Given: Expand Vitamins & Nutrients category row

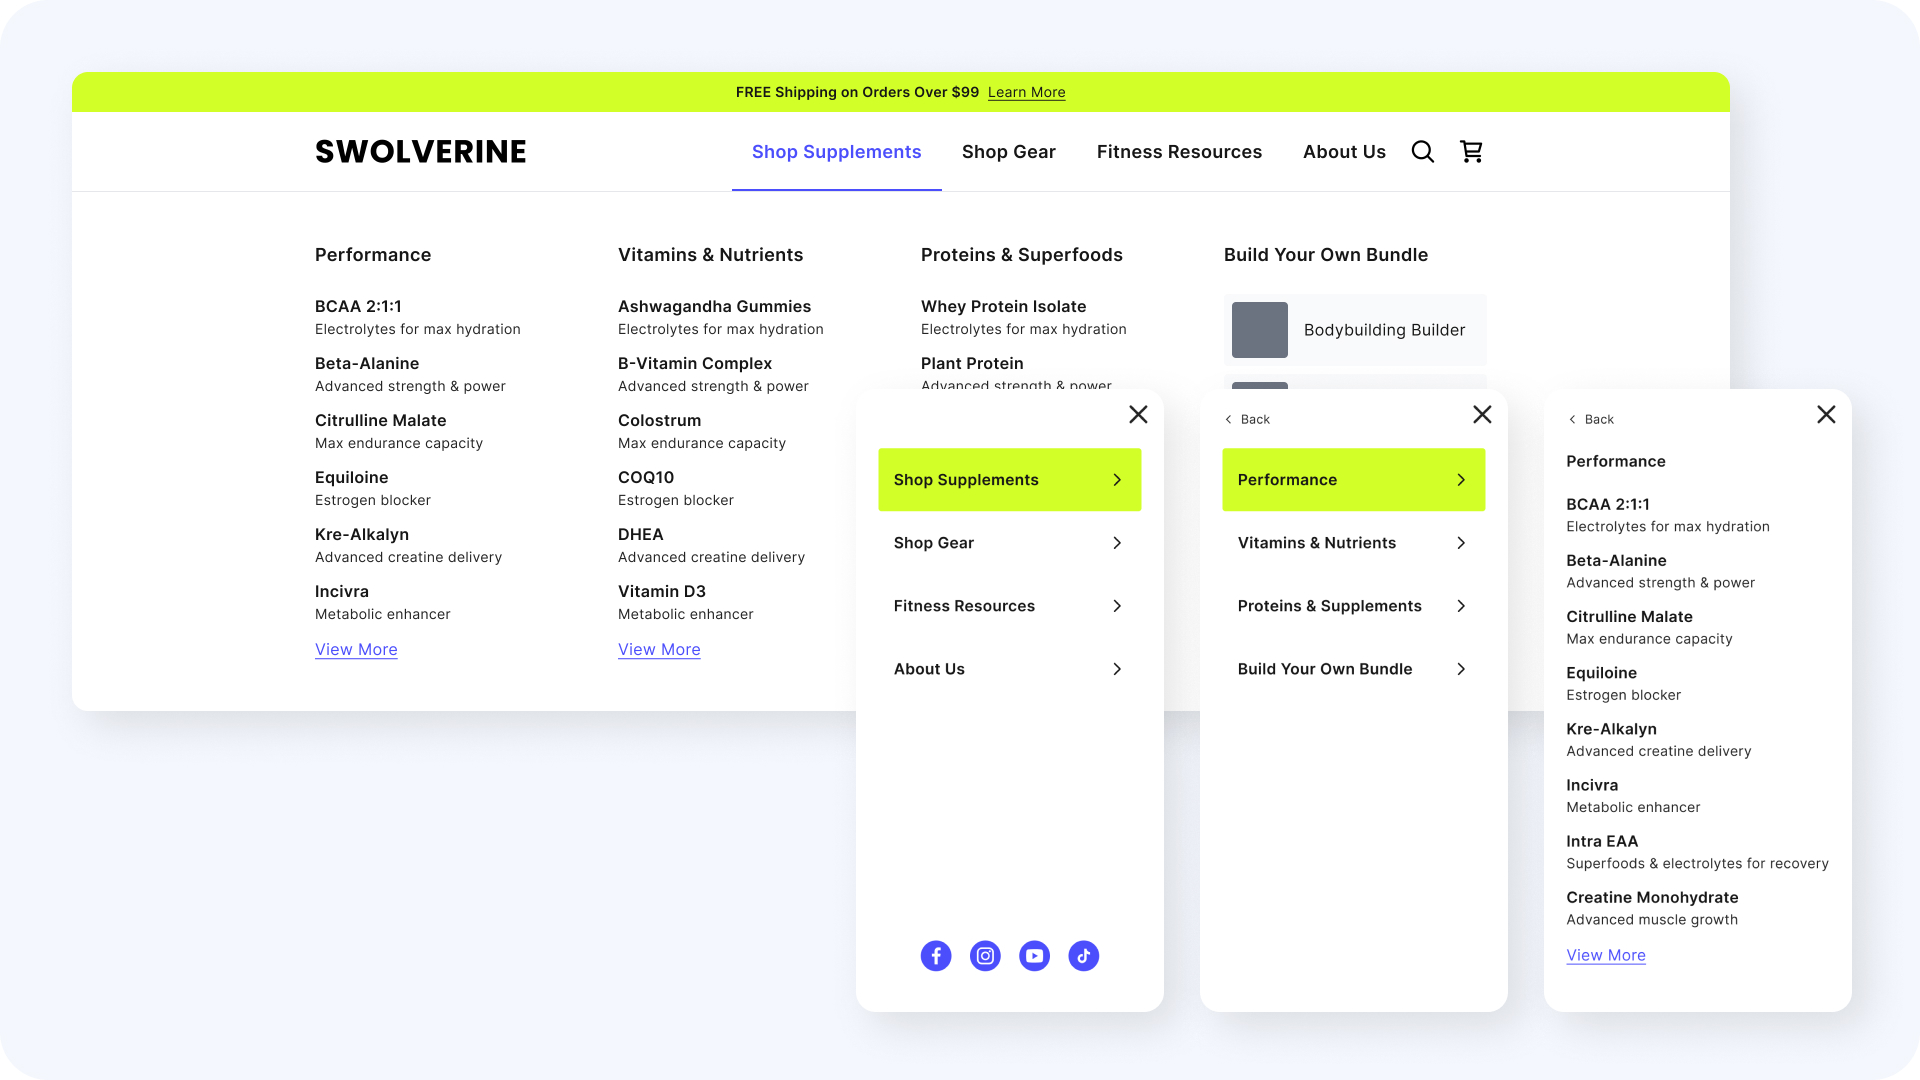Looking at the screenshot, I should (x=1353, y=543).
